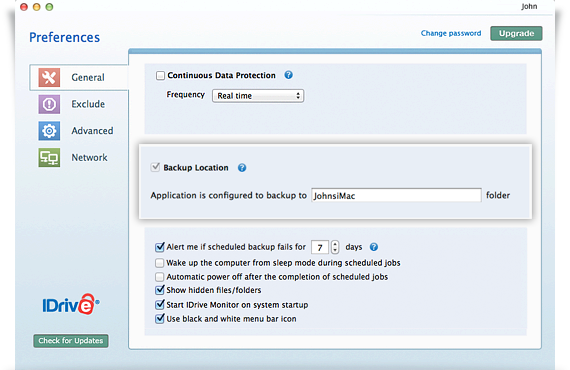Image resolution: width=570 pixels, height=370 pixels.
Task: Click the IDrive logo
Action: pos(71,304)
